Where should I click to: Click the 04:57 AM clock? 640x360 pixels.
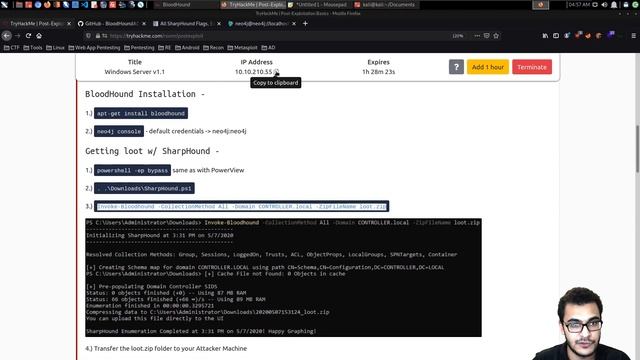(x=579, y=5)
